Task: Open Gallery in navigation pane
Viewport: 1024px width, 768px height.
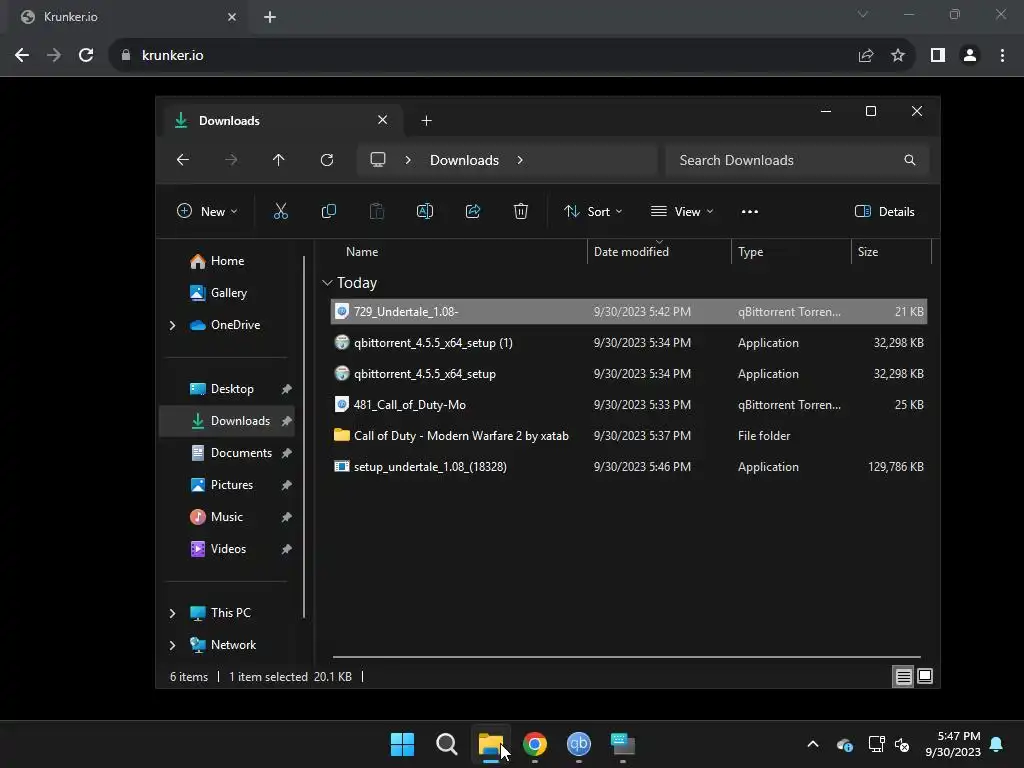Action: click(228, 293)
